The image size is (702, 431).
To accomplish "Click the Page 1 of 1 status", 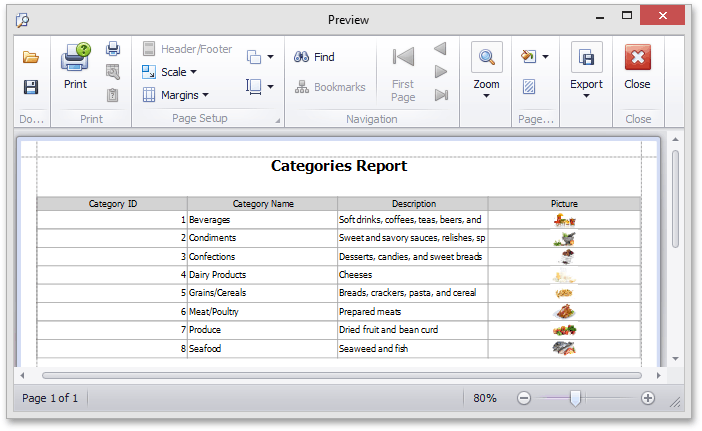I will coord(50,398).
